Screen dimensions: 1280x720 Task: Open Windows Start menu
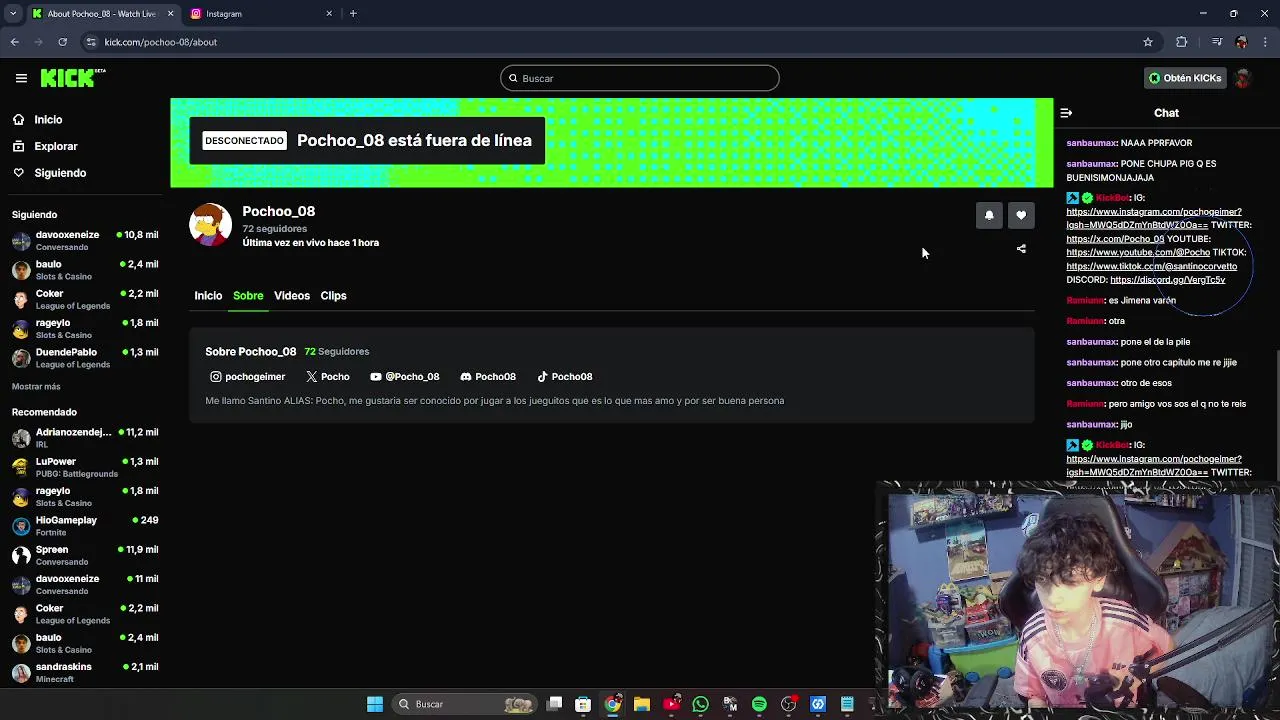click(375, 704)
